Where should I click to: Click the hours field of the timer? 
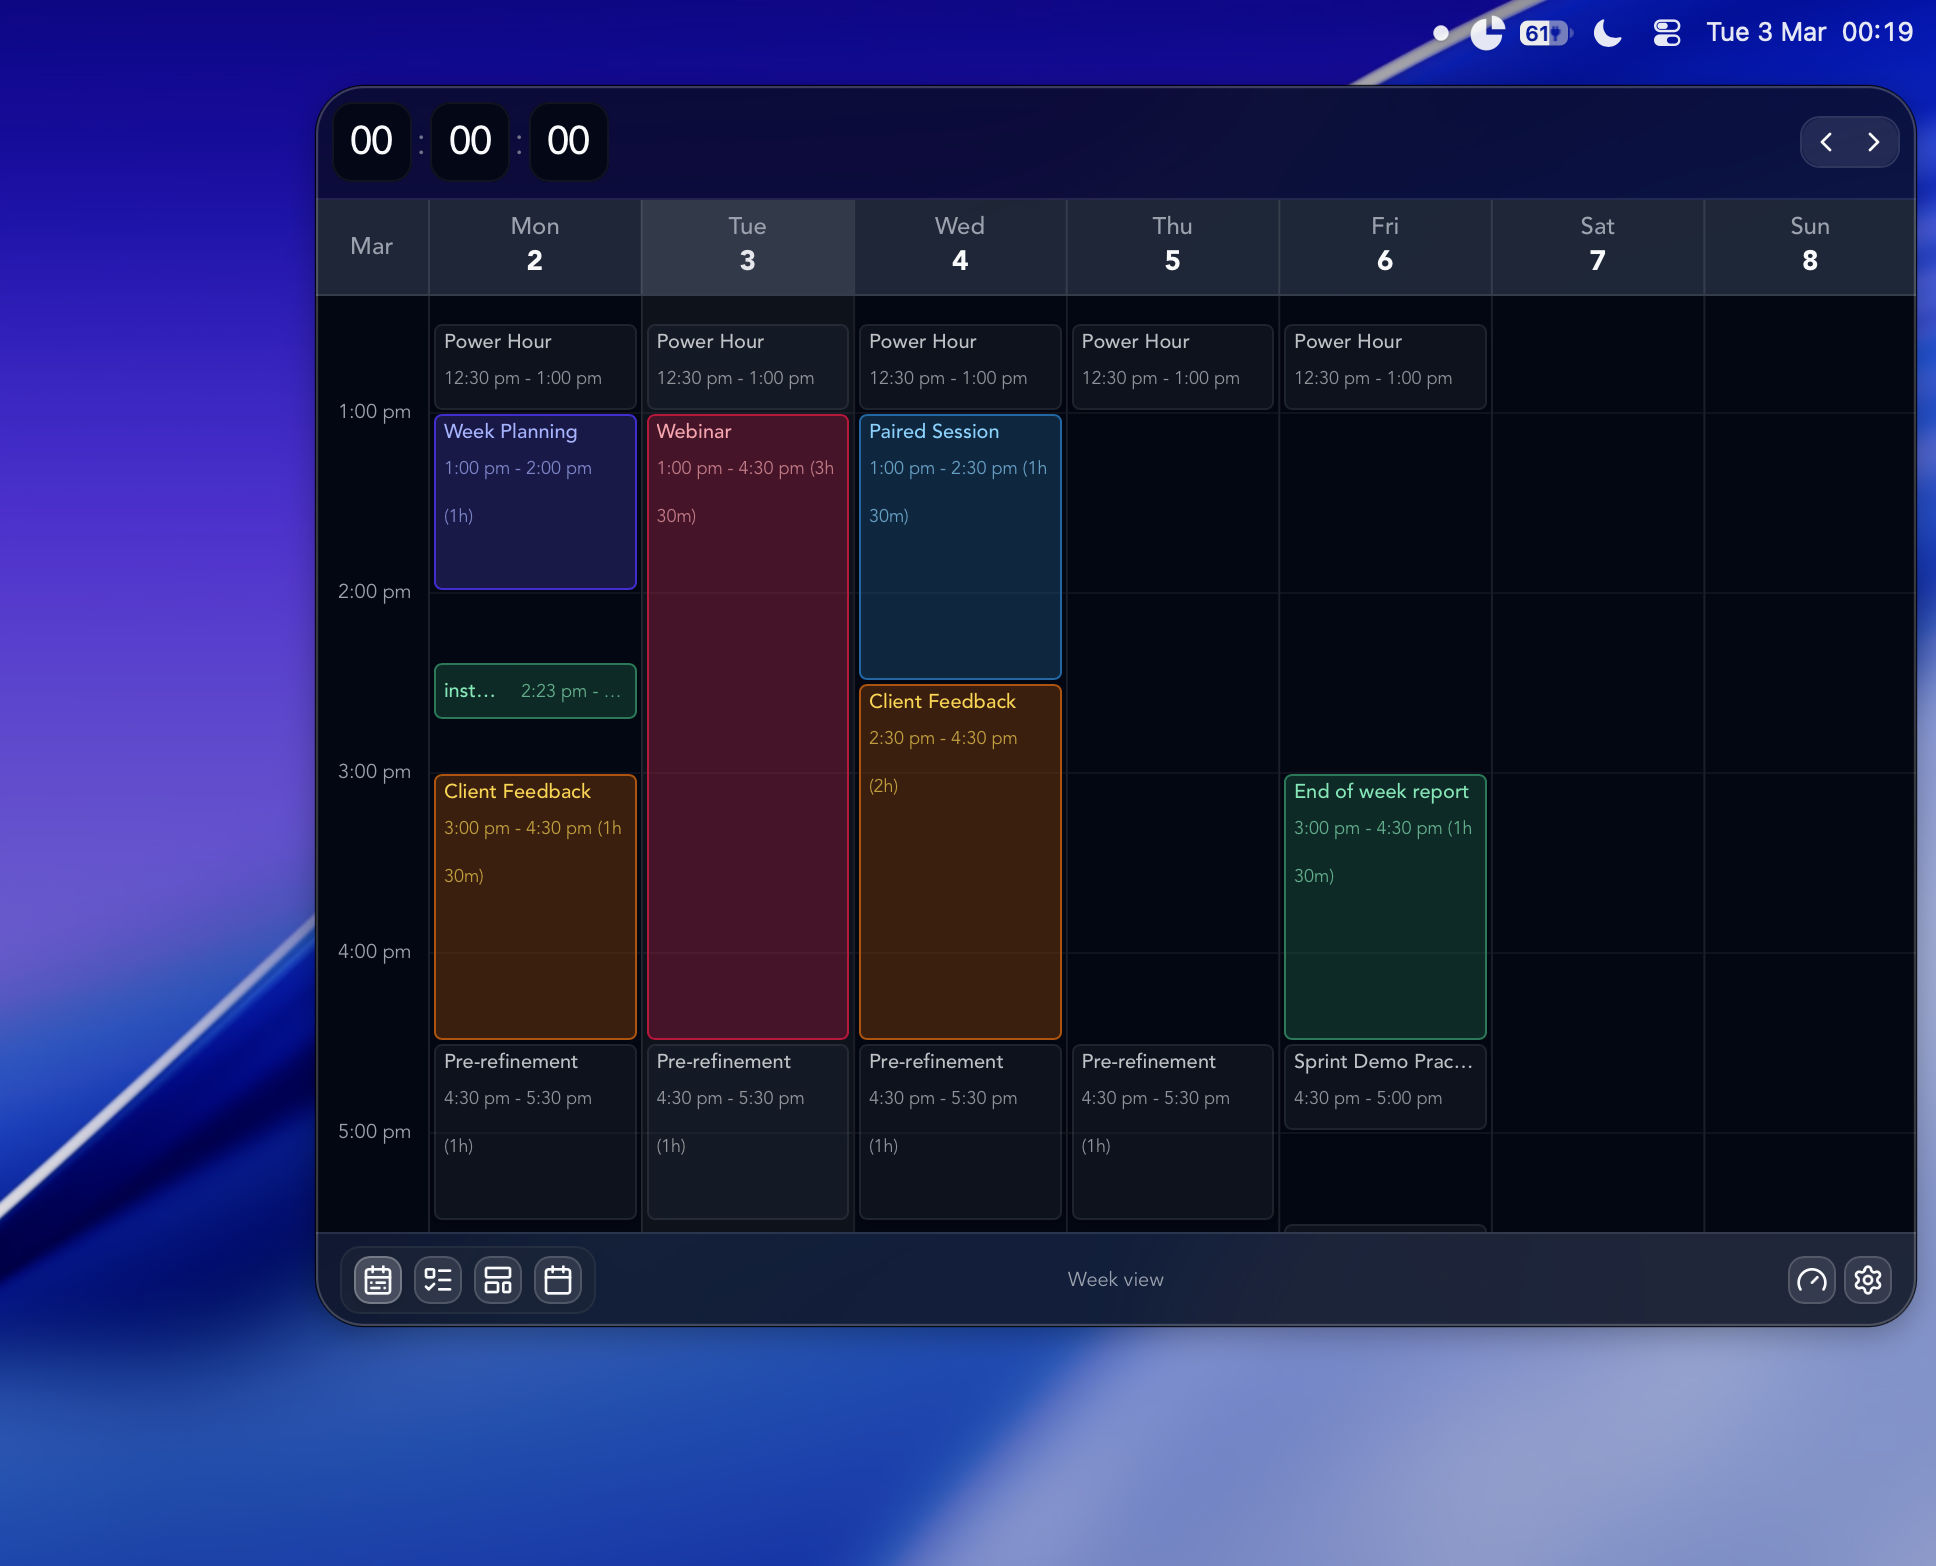[x=371, y=141]
